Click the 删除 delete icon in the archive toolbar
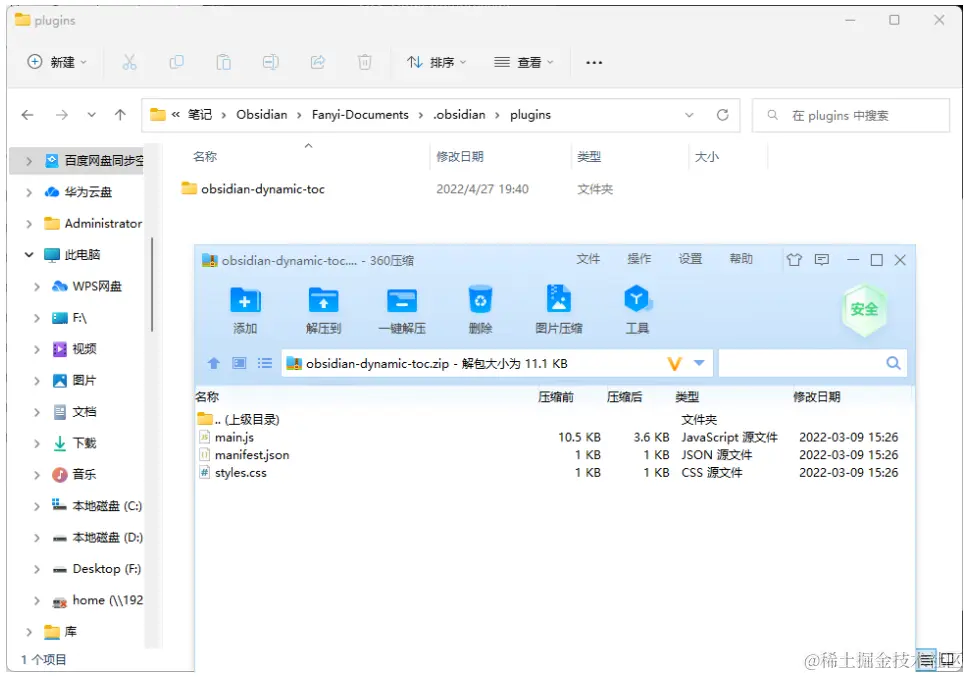Viewport: 970px width, 677px height. [480, 307]
